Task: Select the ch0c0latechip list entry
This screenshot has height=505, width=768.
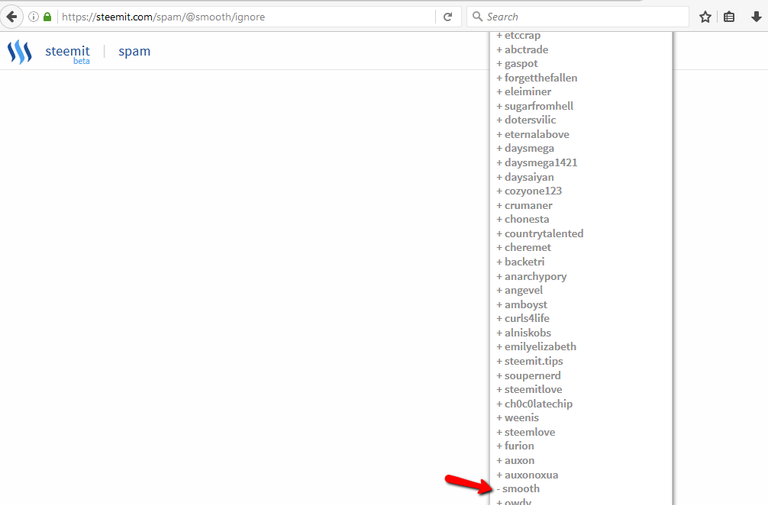Action: point(534,404)
